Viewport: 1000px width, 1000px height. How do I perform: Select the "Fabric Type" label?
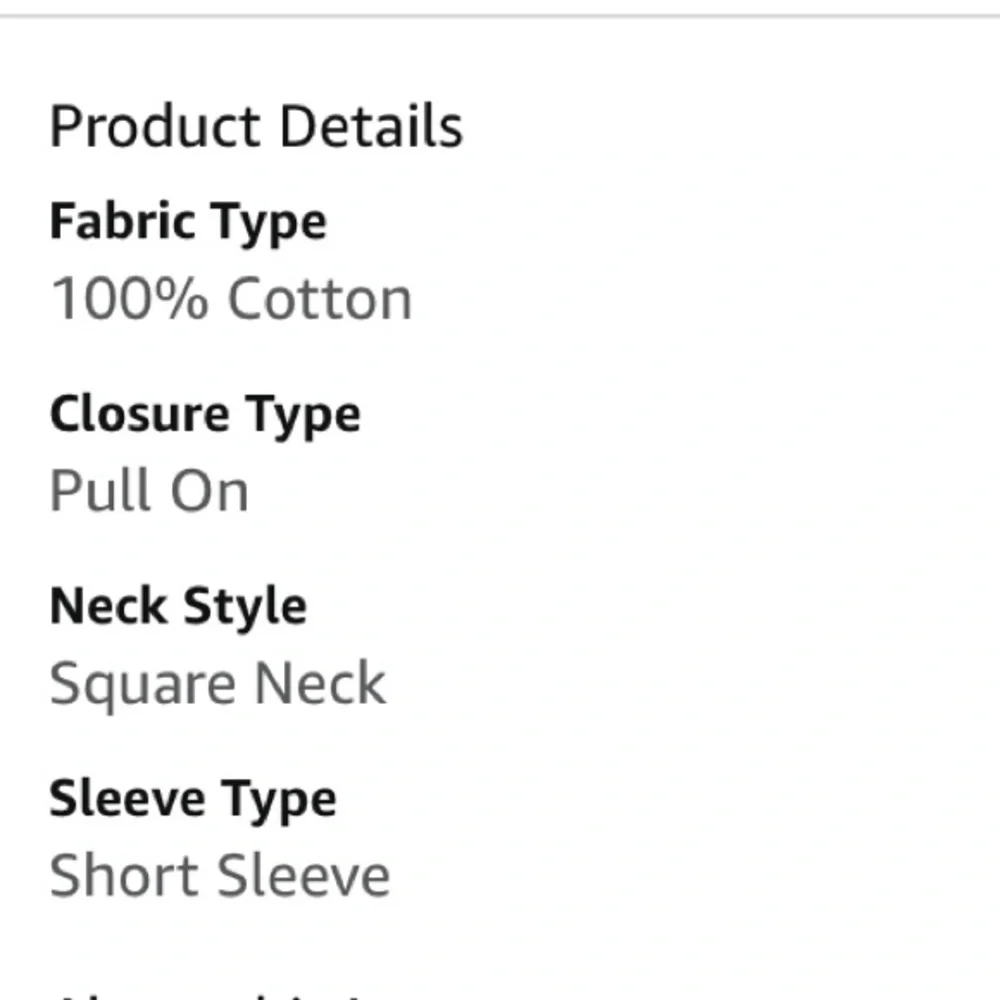point(188,221)
